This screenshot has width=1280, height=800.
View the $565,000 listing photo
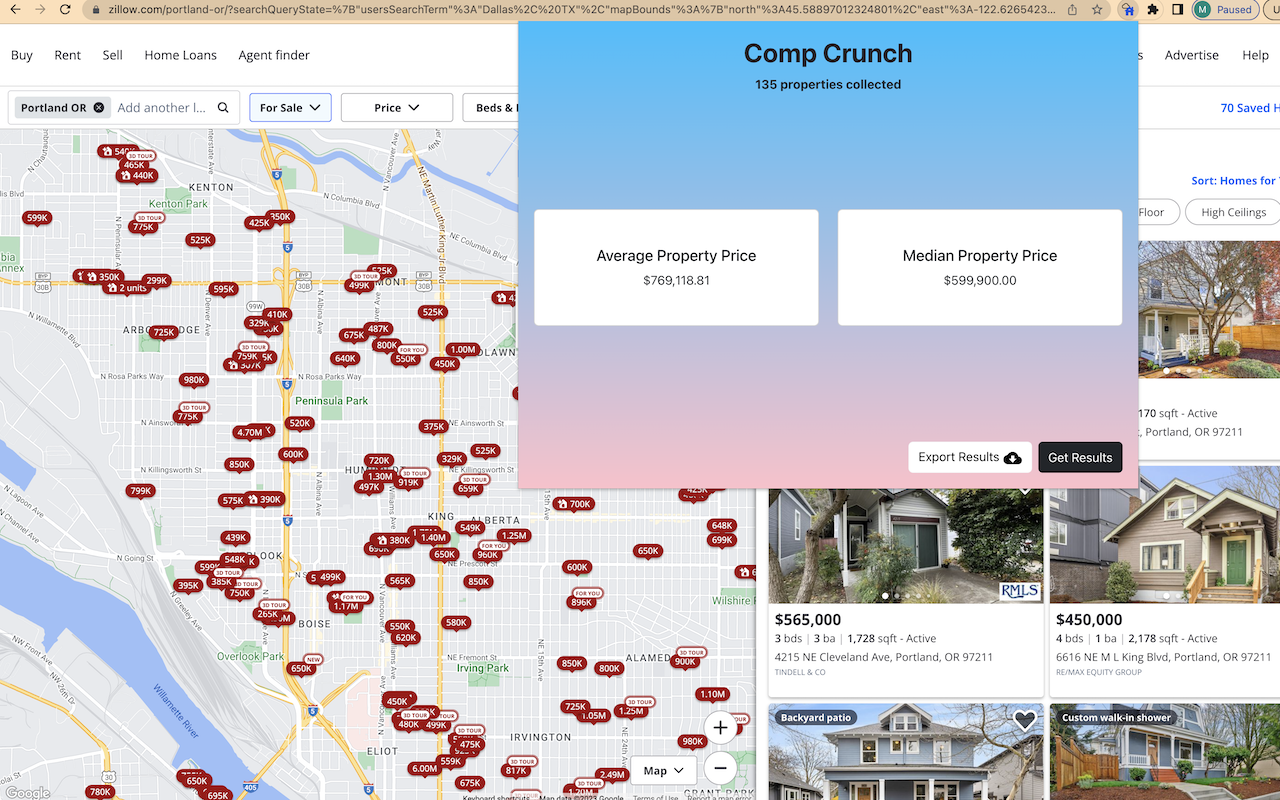pyautogui.click(x=906, y=546)
